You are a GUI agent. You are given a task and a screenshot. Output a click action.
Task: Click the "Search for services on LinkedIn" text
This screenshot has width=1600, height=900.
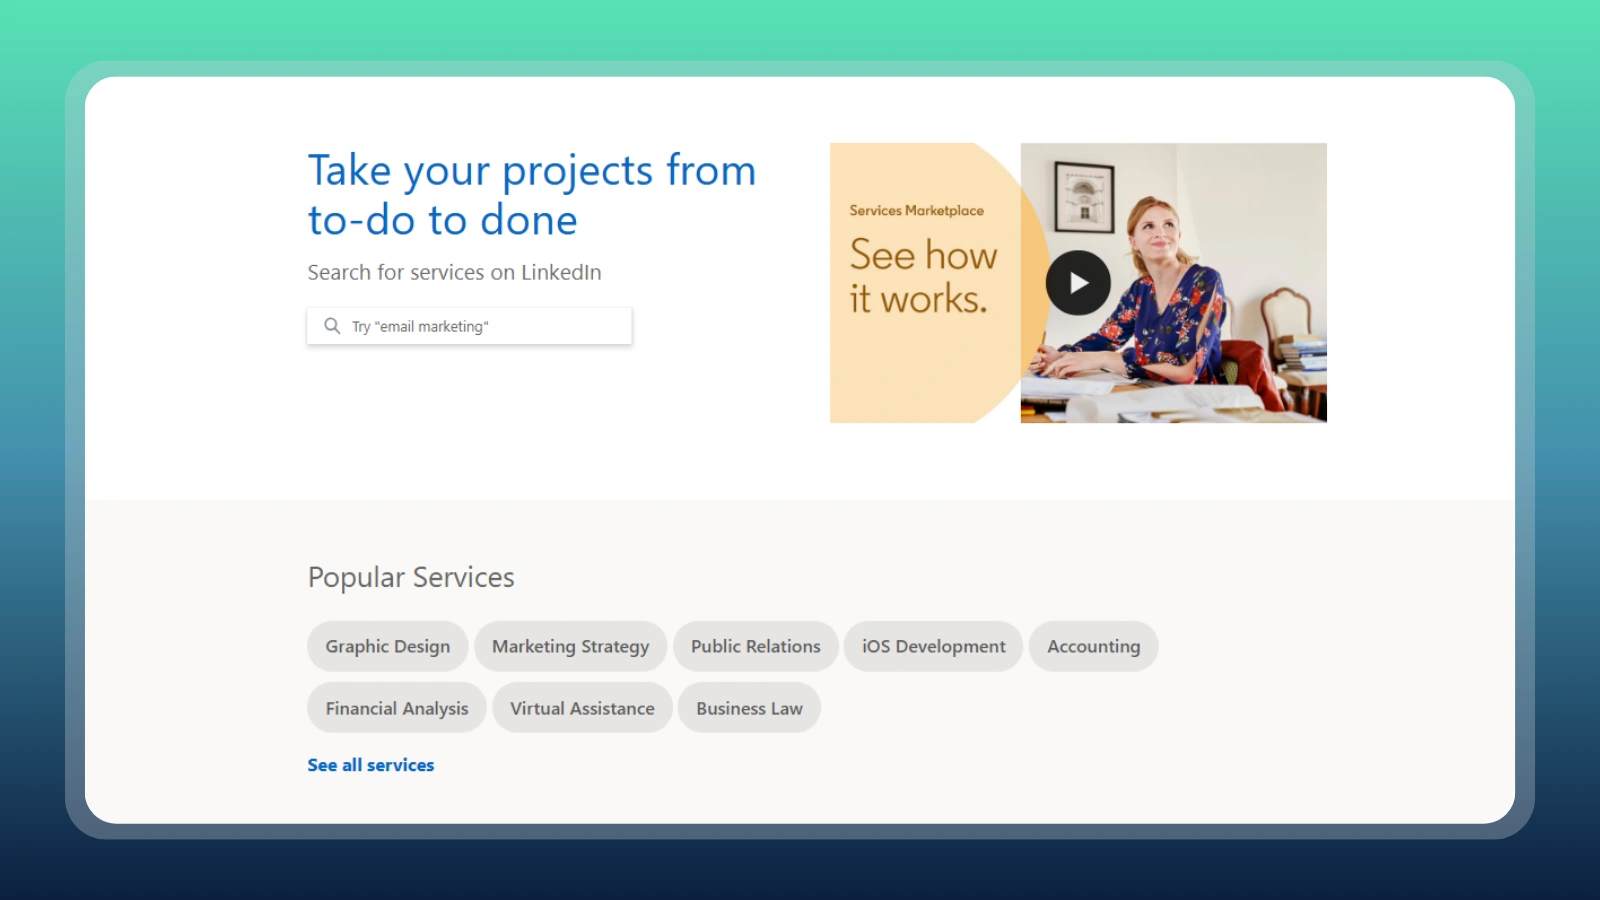[455, 272]
